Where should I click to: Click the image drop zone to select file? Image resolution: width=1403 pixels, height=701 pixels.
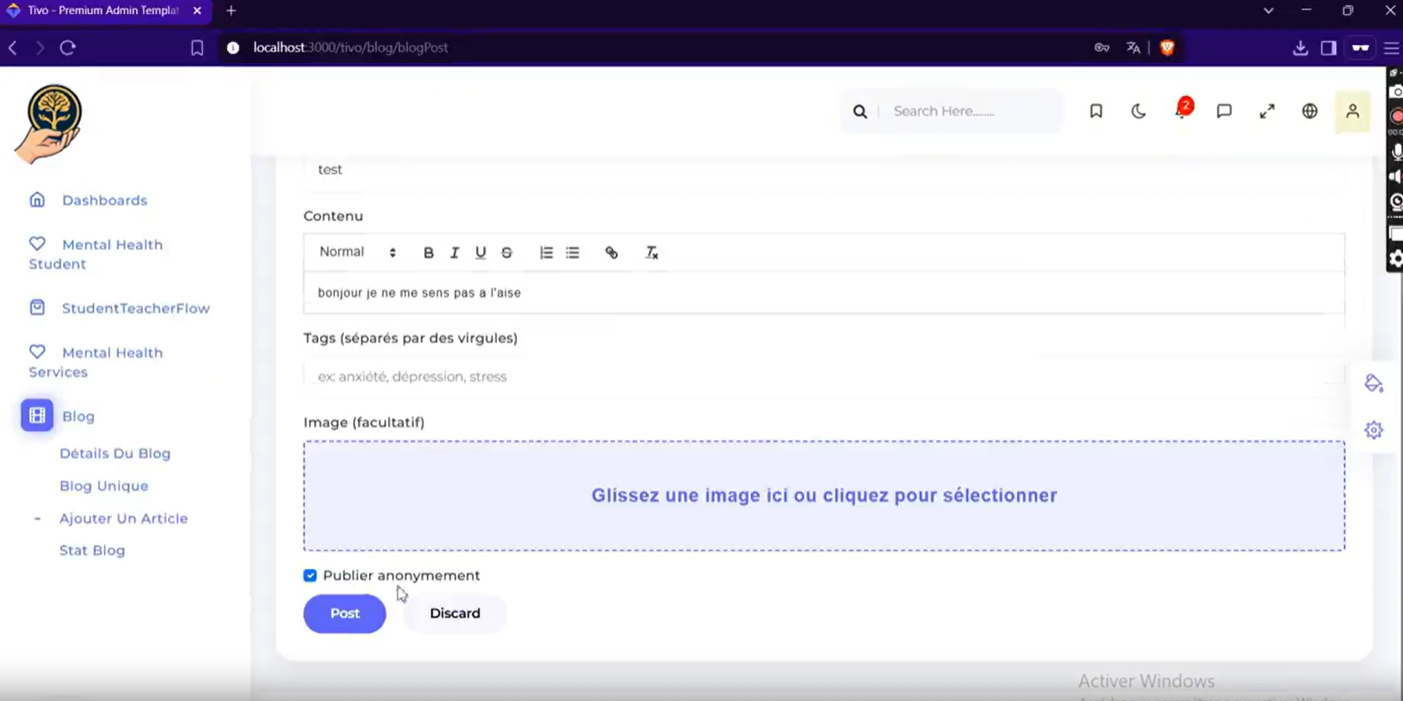(x=824, y=496)
